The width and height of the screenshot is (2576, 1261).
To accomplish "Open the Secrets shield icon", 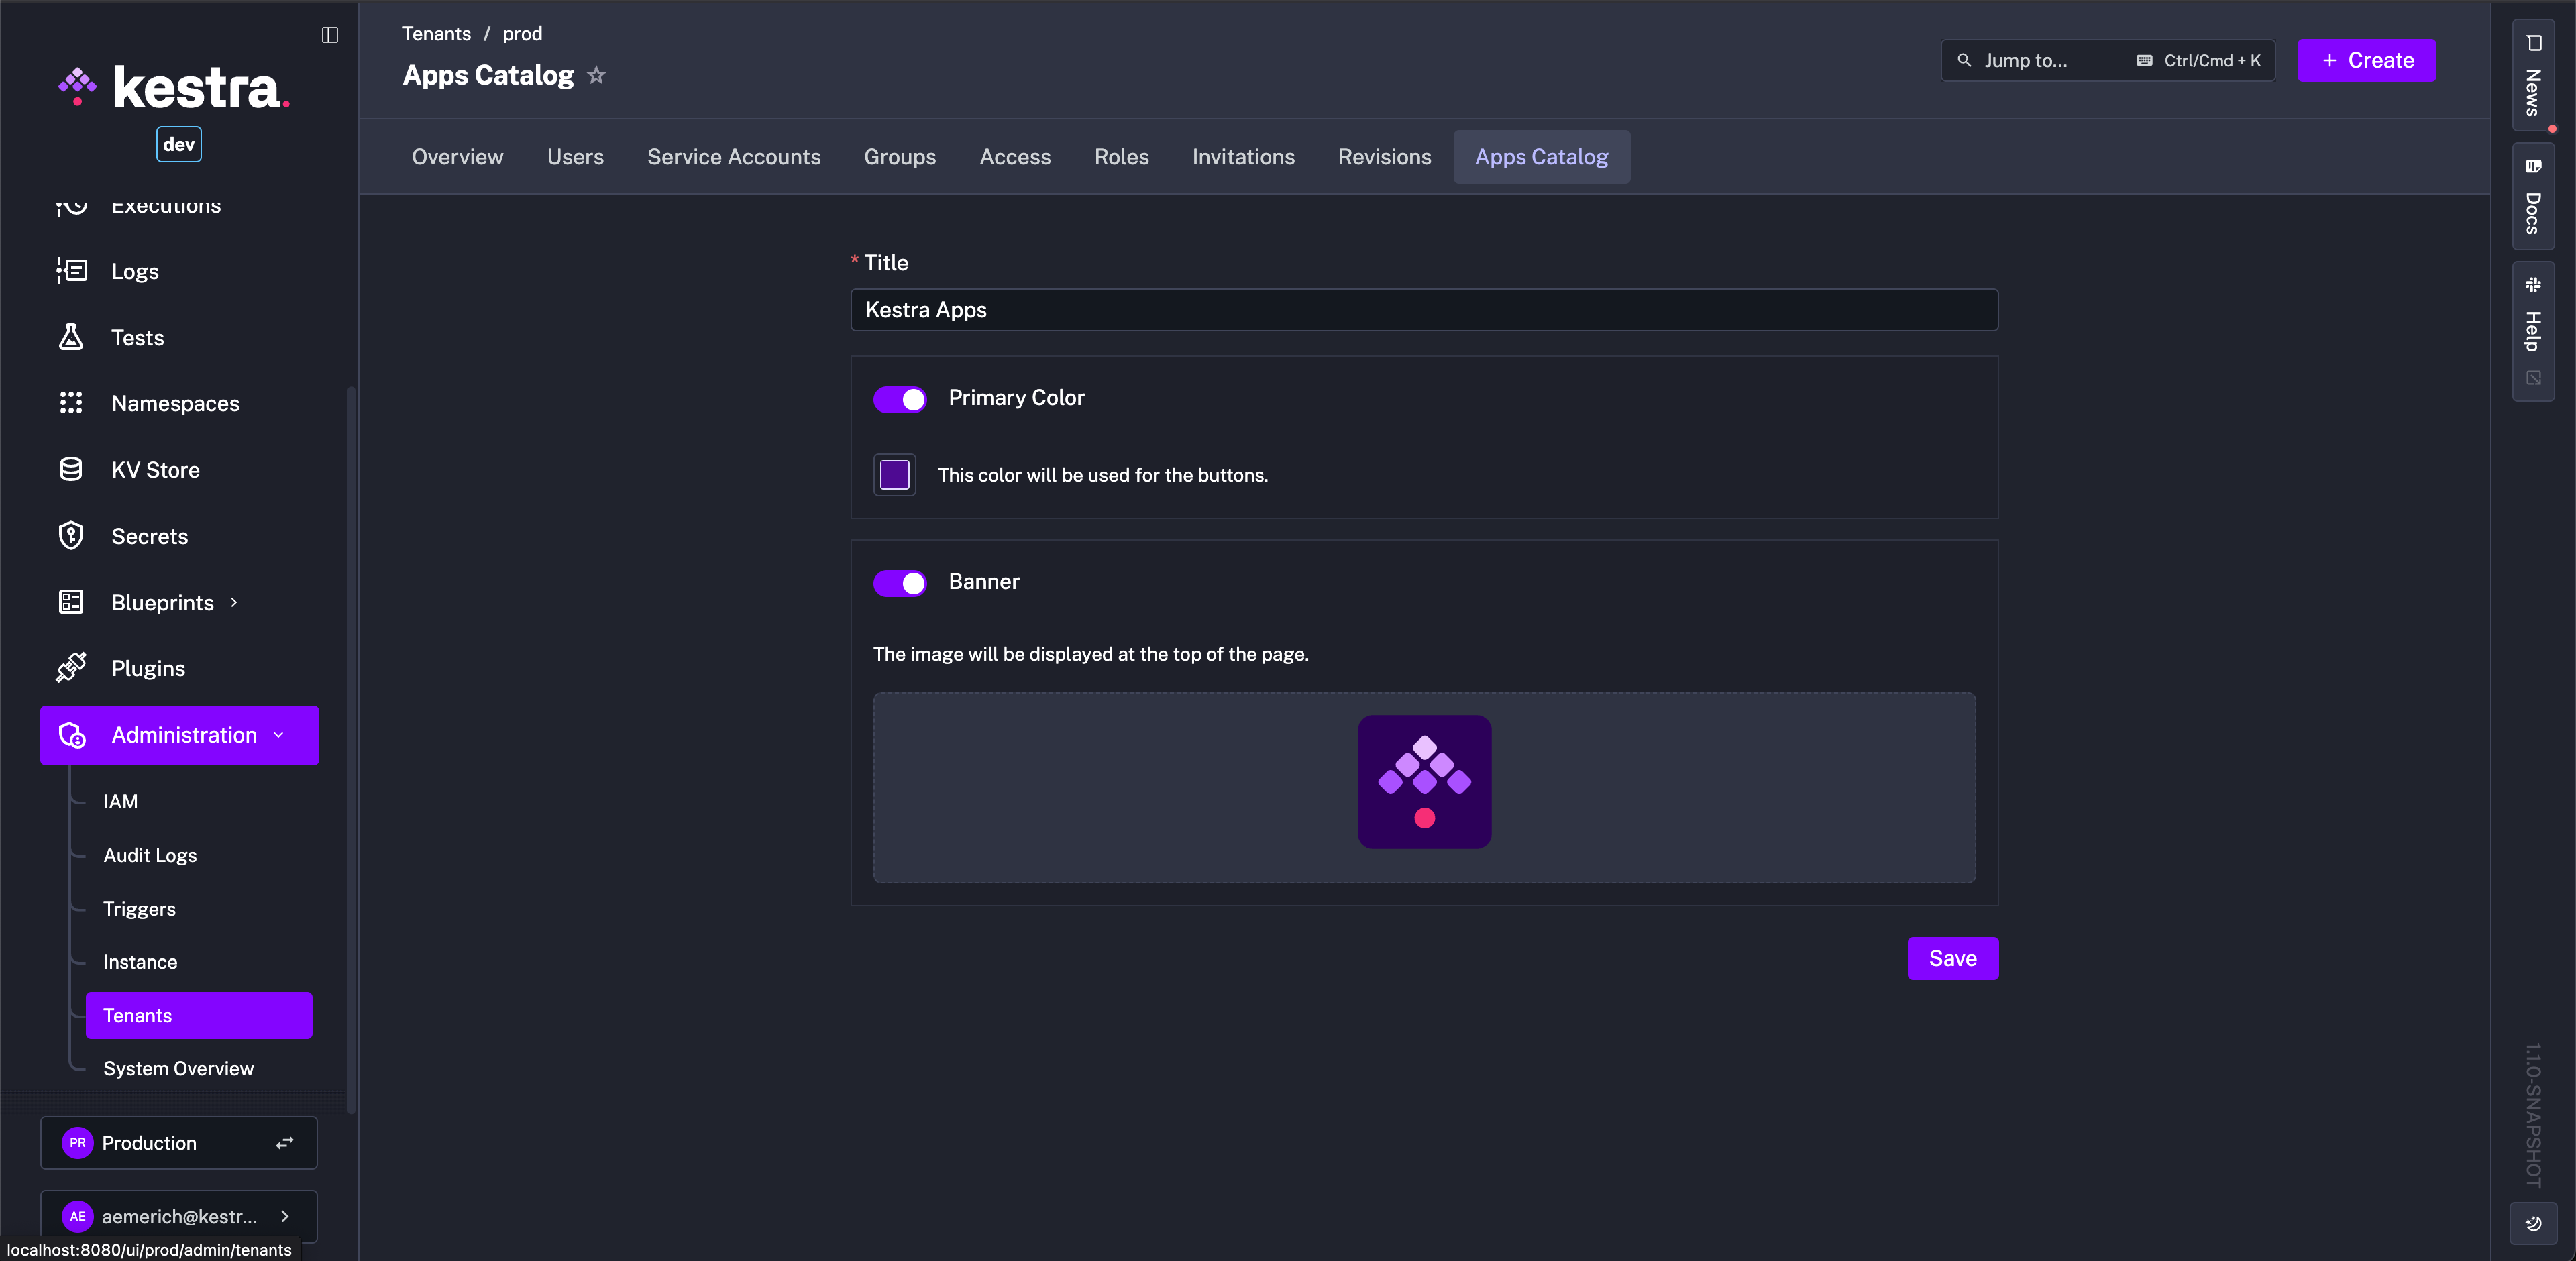I will pos(70,535).
